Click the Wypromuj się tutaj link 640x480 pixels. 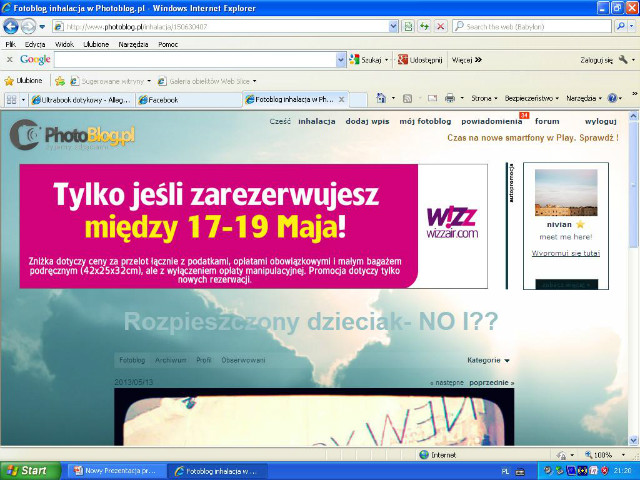point(566,253)
